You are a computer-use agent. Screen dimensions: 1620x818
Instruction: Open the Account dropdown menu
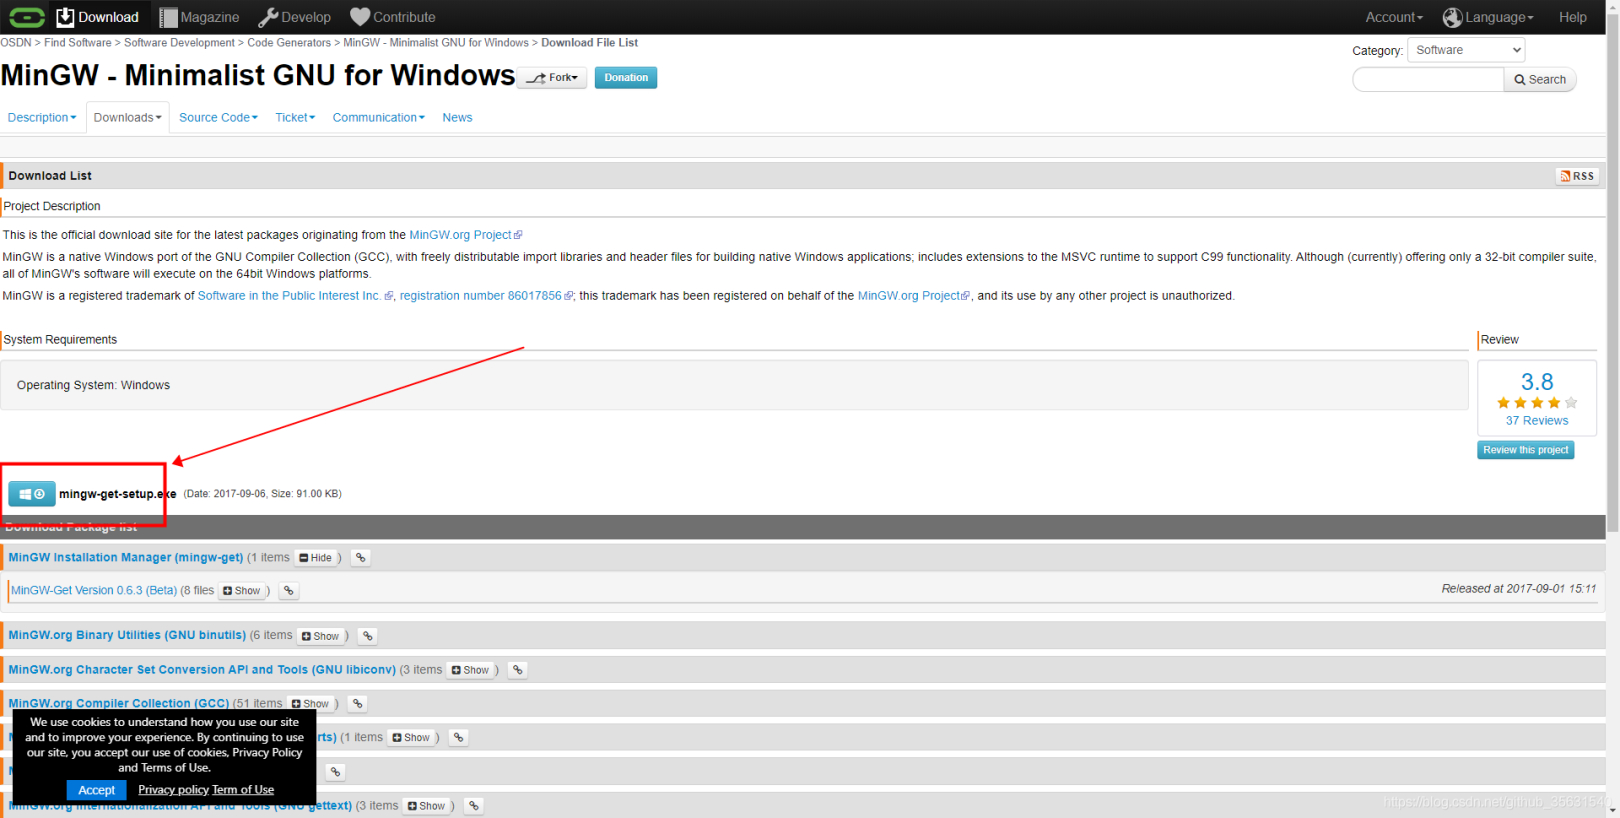point(1393,17)
